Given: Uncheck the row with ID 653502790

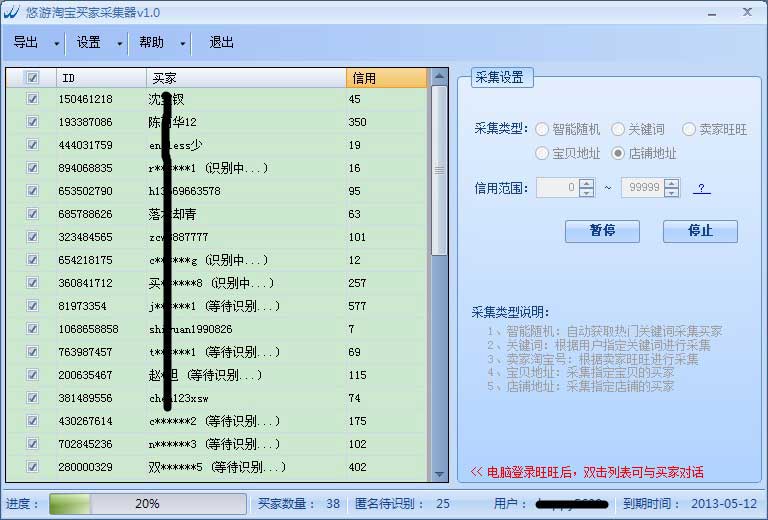Looking at the screenshot, I should coord(32,190).
